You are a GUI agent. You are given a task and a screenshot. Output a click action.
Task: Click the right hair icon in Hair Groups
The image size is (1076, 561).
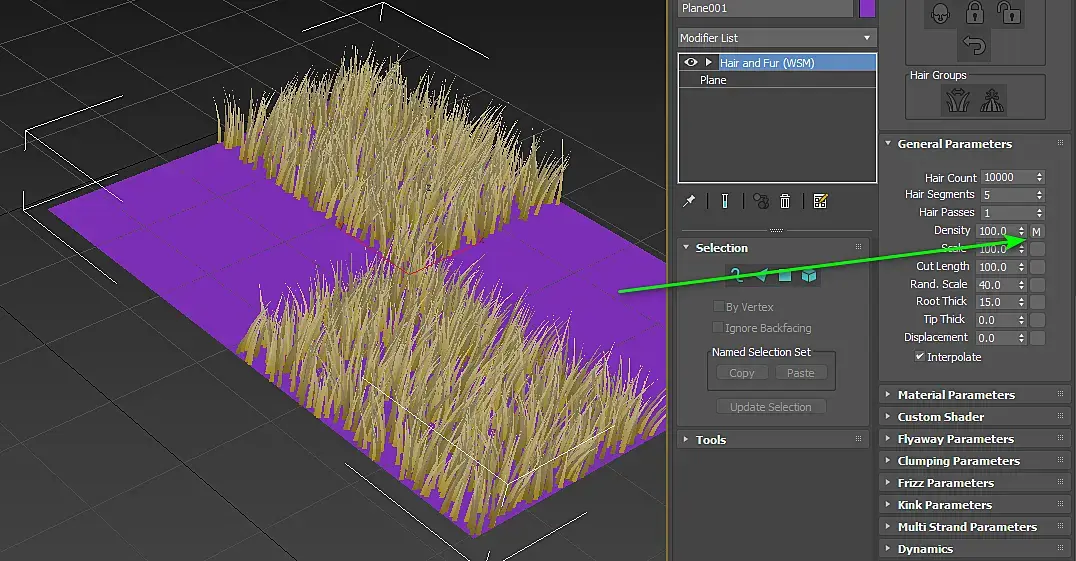pyautogui.click(x=993, y=100)
